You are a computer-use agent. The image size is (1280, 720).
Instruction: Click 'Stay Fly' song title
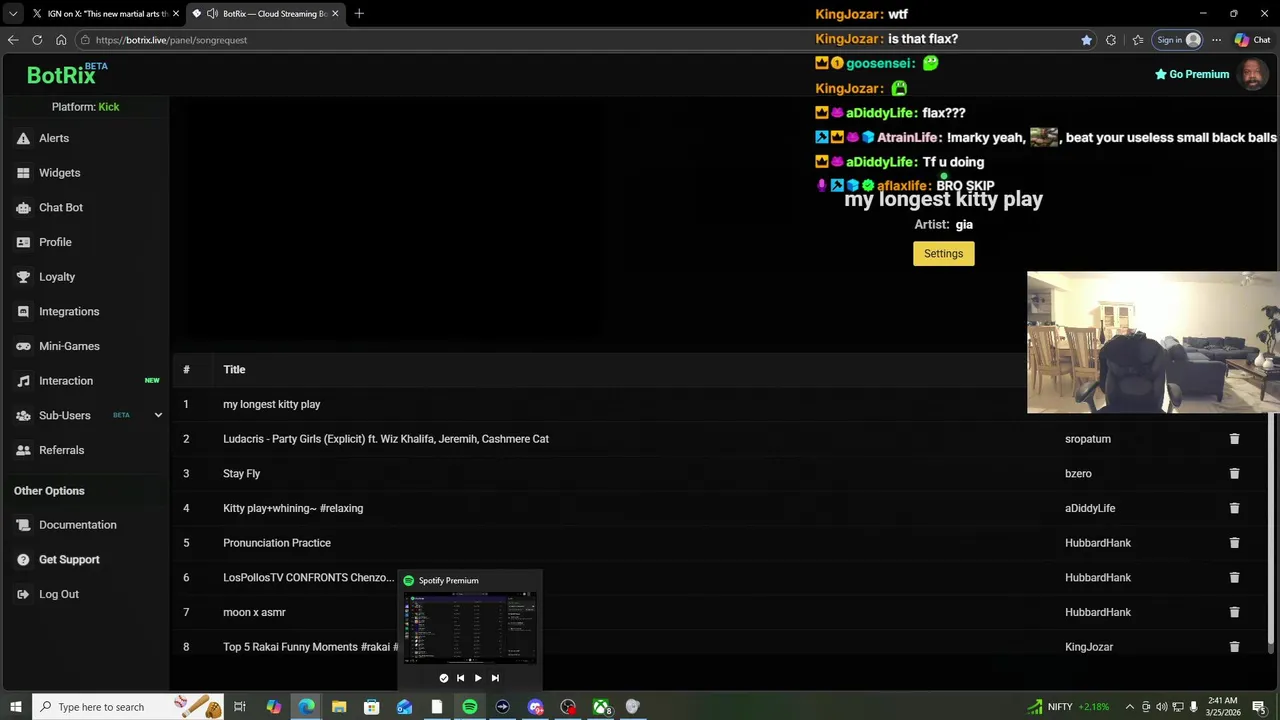(241, 474)
